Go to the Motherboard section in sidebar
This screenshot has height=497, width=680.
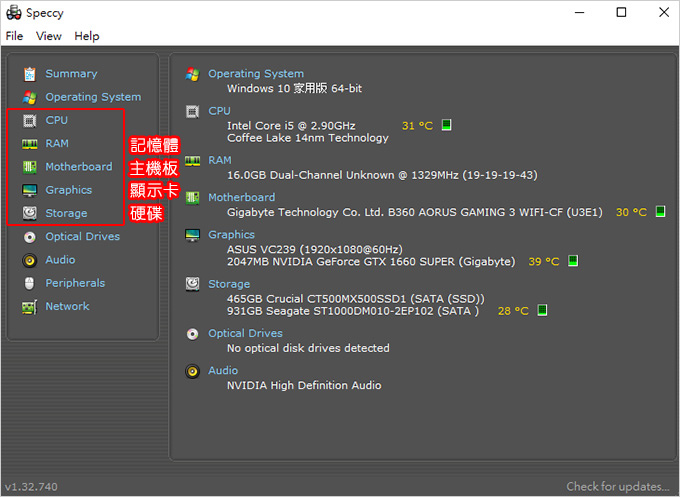(79, 167)
